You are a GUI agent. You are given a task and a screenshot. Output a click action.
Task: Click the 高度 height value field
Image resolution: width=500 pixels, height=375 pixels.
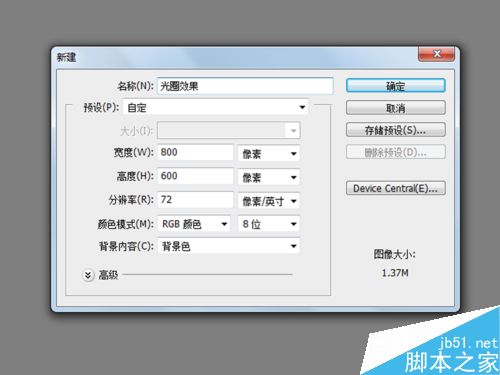click(195, 176)
